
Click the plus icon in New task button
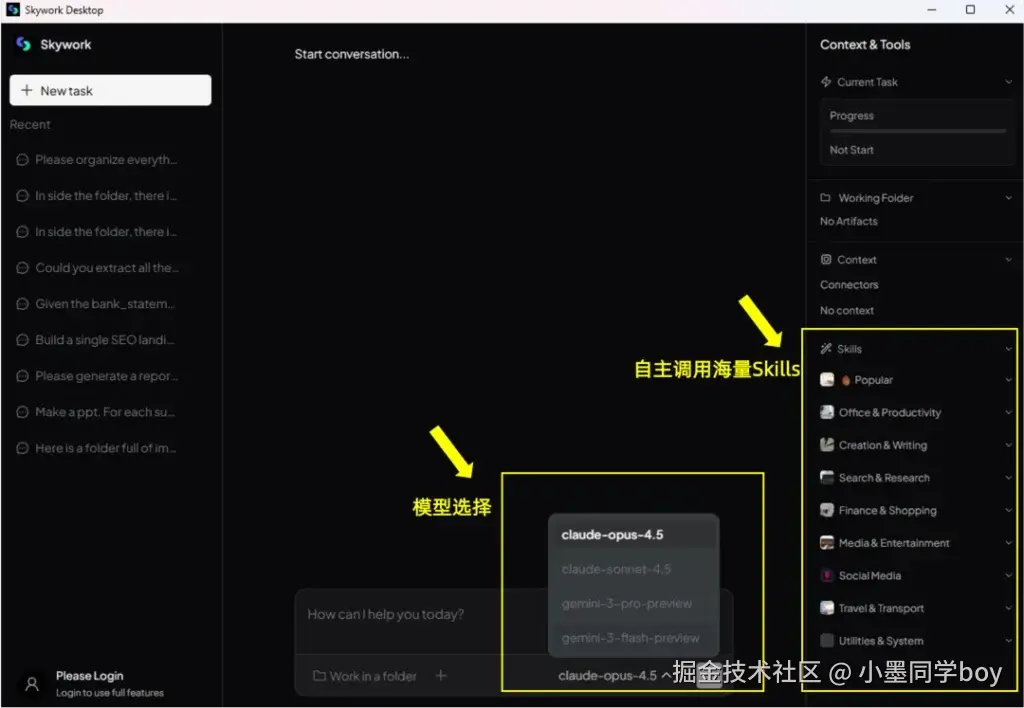(x=27, y=90)
